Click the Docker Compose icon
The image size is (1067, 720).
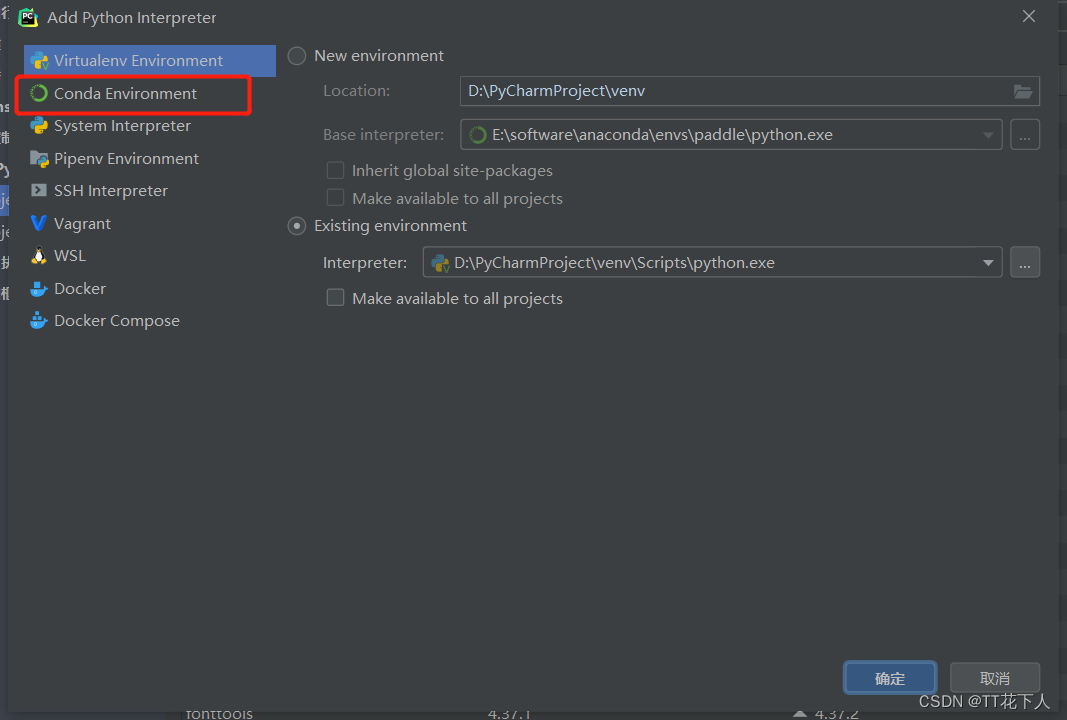coord(39,321)
